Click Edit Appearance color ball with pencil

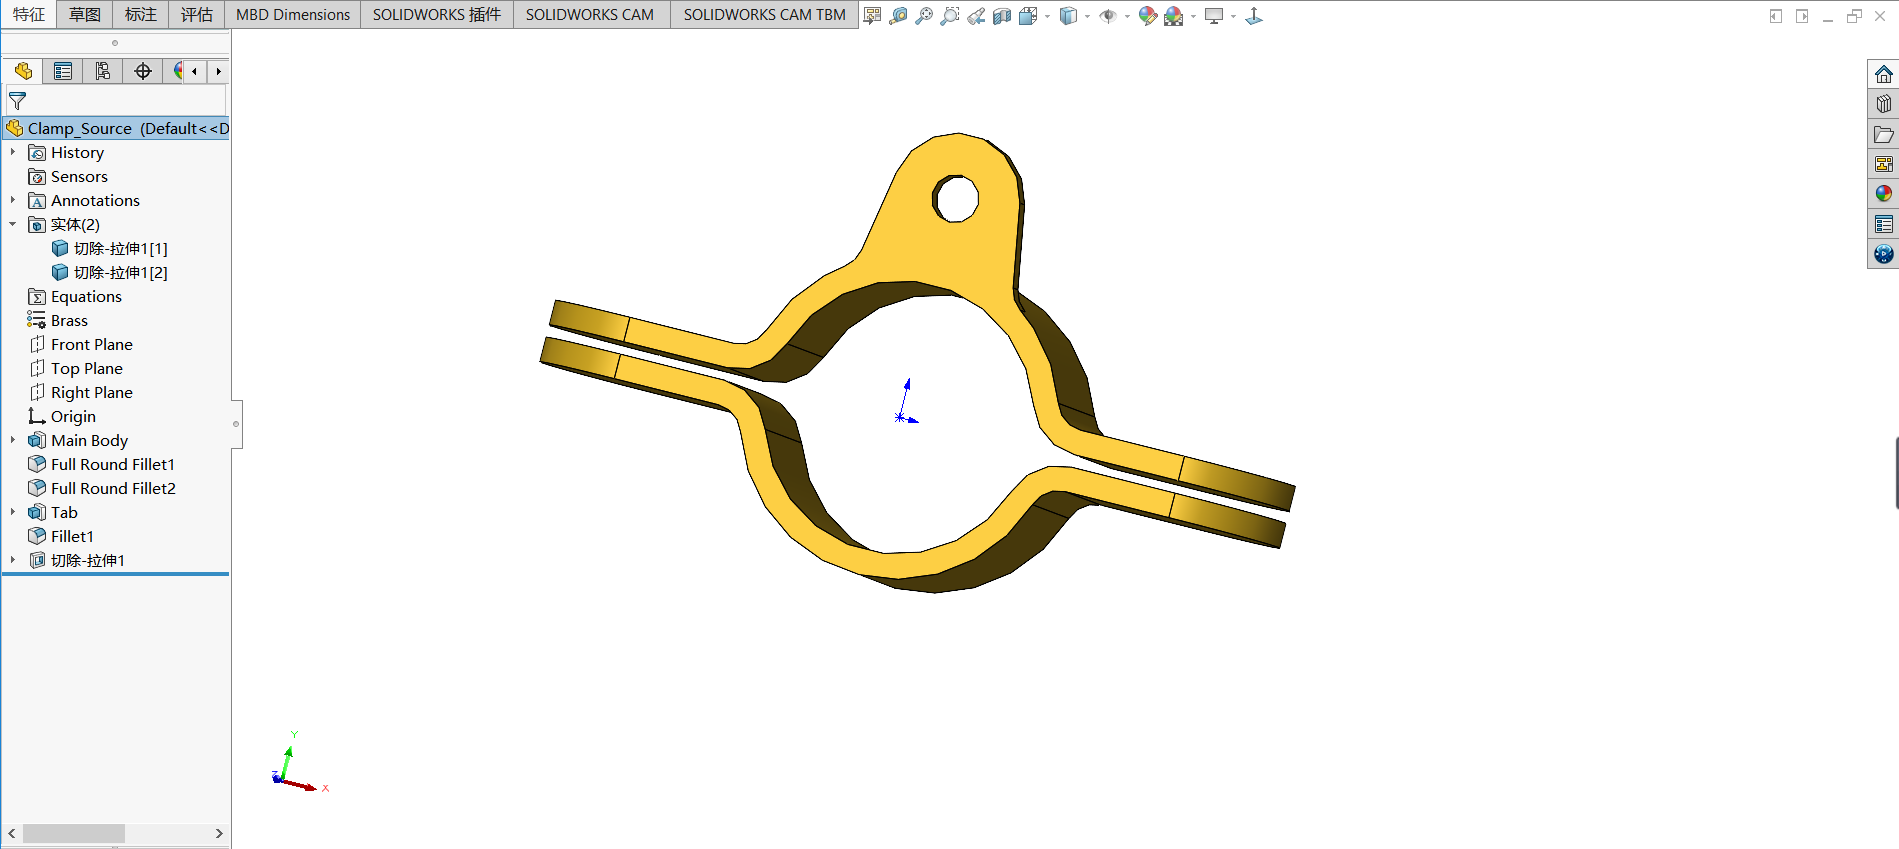[1147, 16]
